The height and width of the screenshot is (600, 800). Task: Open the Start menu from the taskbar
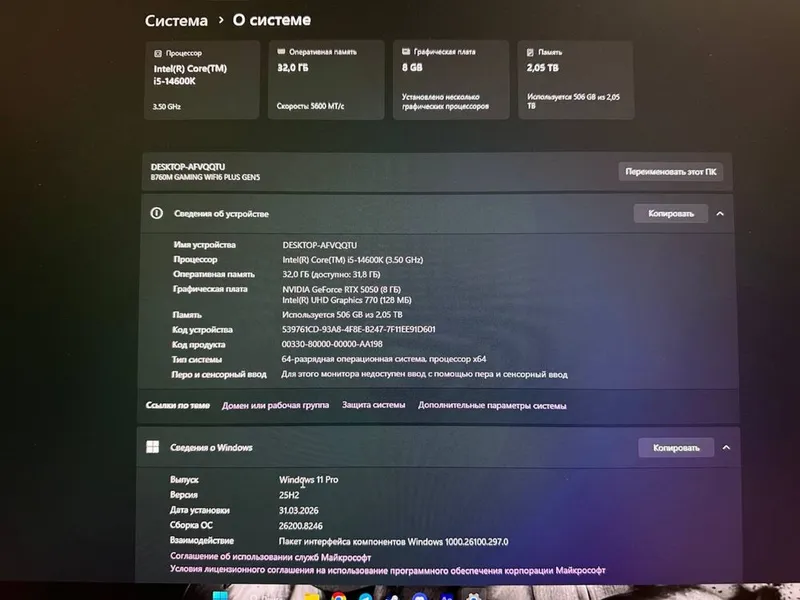point(220,596)
